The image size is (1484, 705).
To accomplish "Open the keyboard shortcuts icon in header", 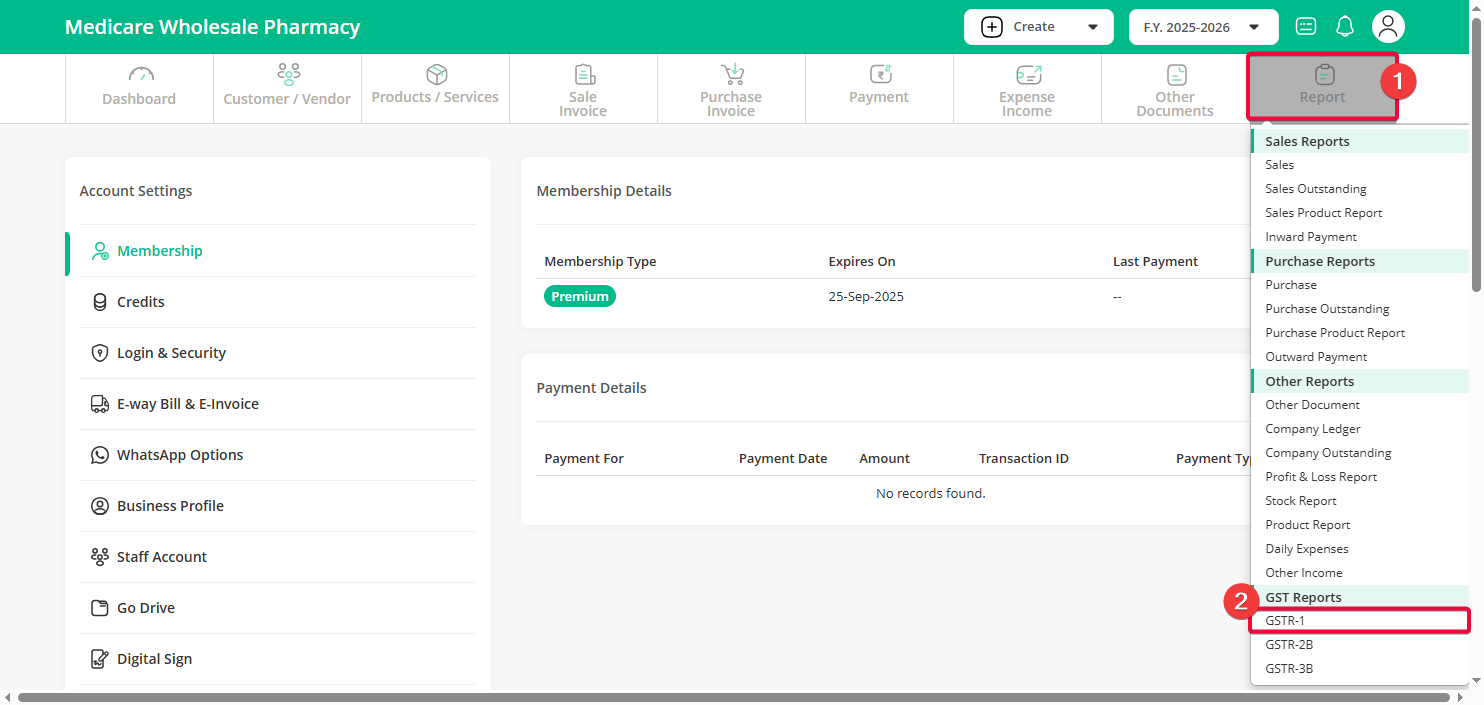I will 1306,27.
